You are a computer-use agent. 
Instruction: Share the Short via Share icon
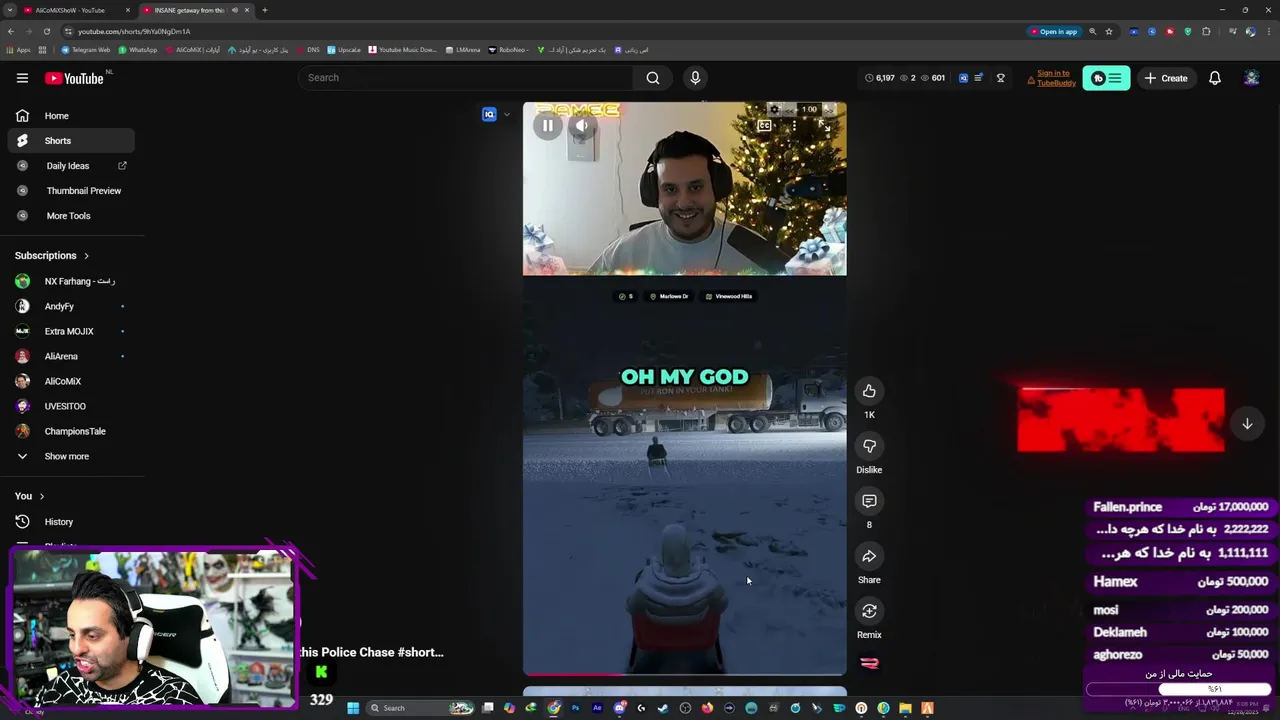click(x=869, y=556)
